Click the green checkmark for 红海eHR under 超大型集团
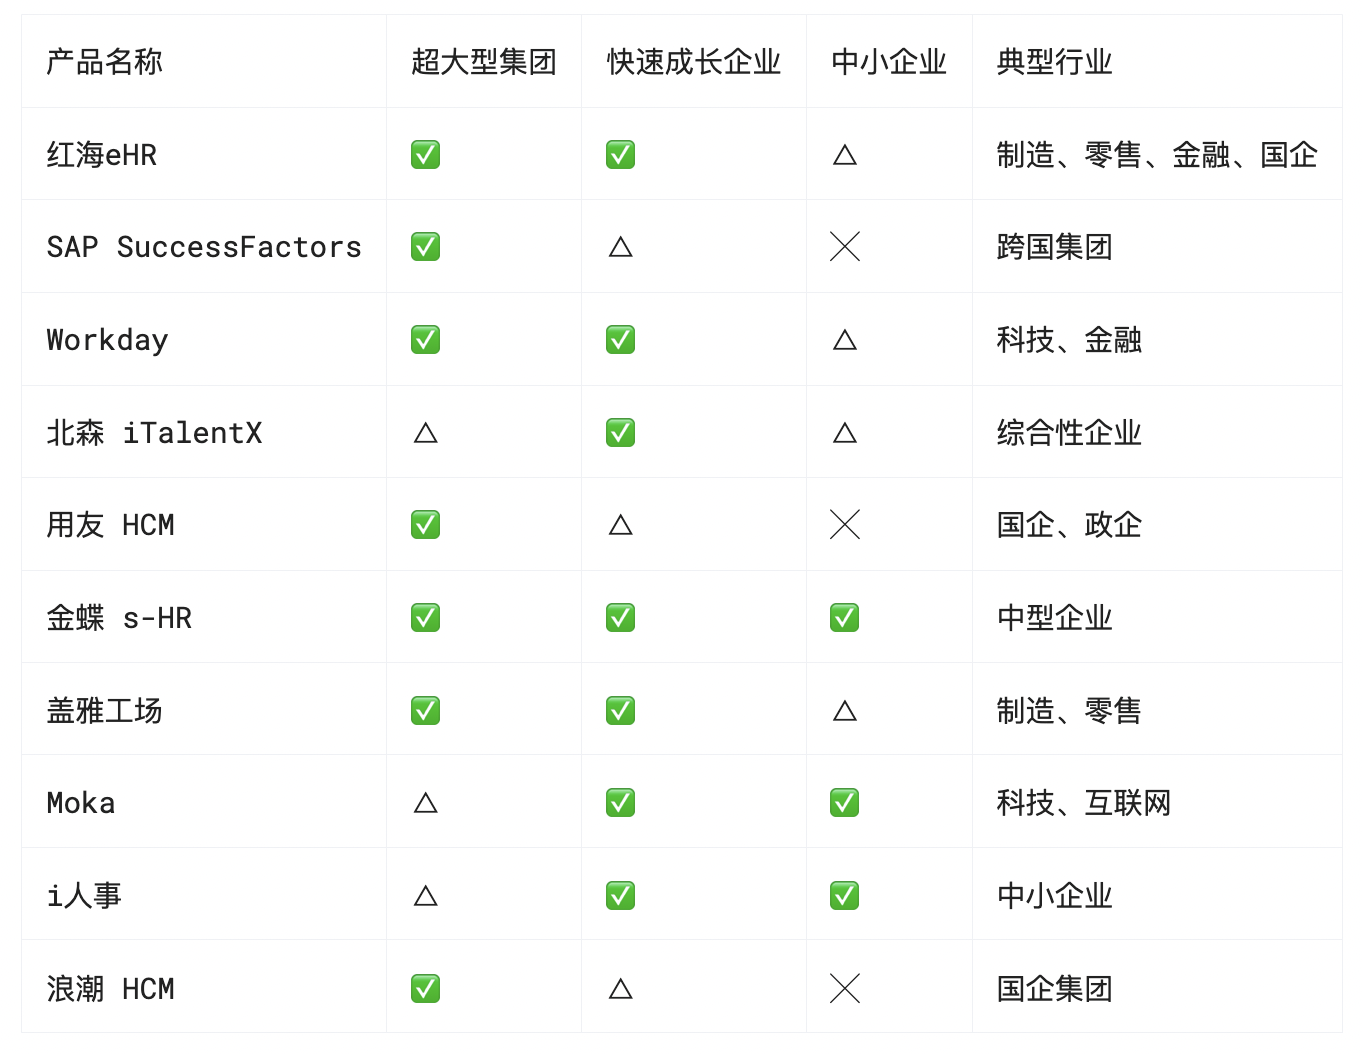Image resolution: width=1362 pixels, height=1054 pixels. tap(425, 155)
